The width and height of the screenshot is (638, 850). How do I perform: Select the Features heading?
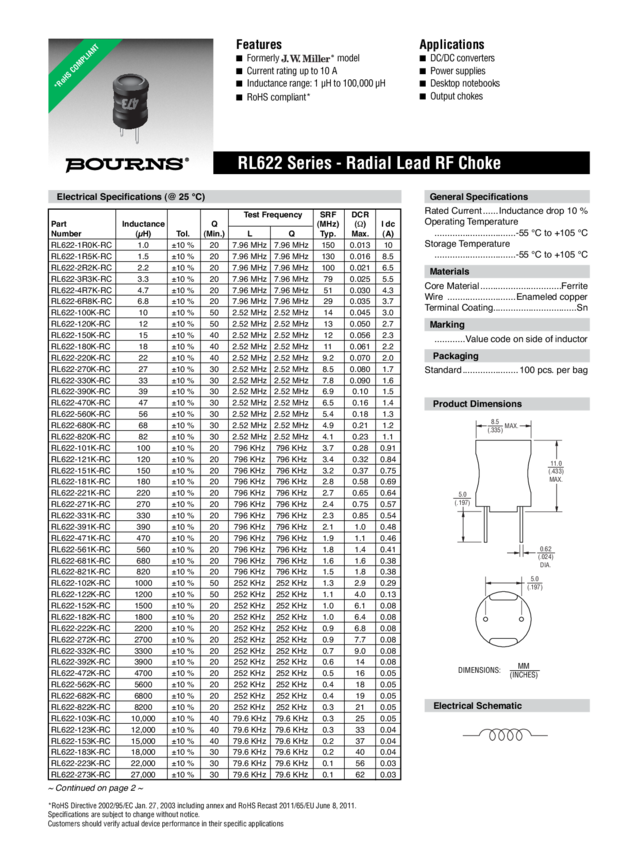pyautogui.click(x=259, y=44)
